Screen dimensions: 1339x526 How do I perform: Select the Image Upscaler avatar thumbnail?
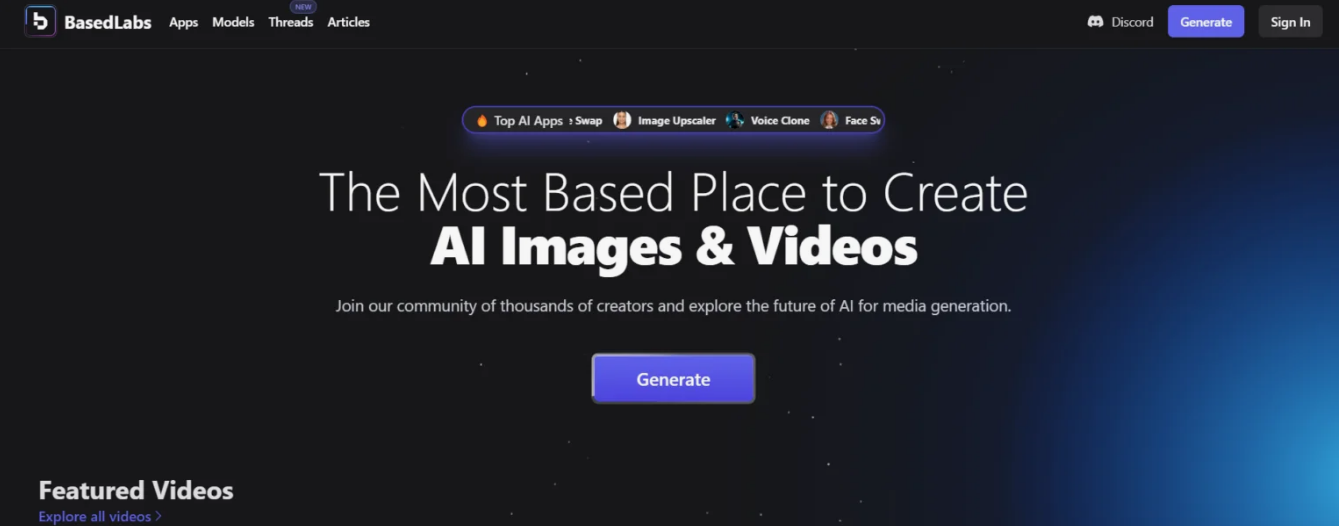tap(622, 121)
